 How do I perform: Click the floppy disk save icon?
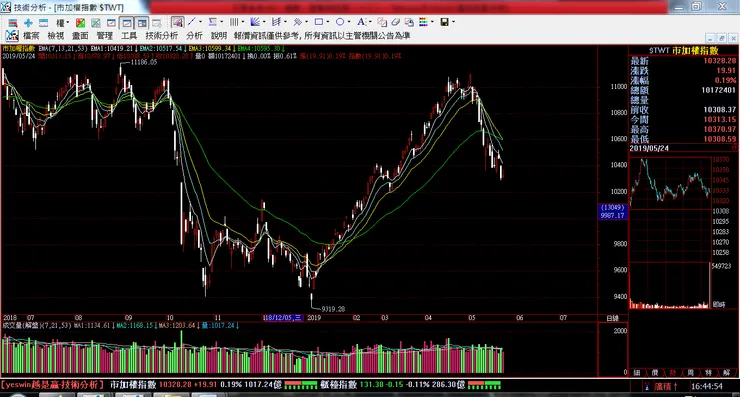[x=445, y=22]
